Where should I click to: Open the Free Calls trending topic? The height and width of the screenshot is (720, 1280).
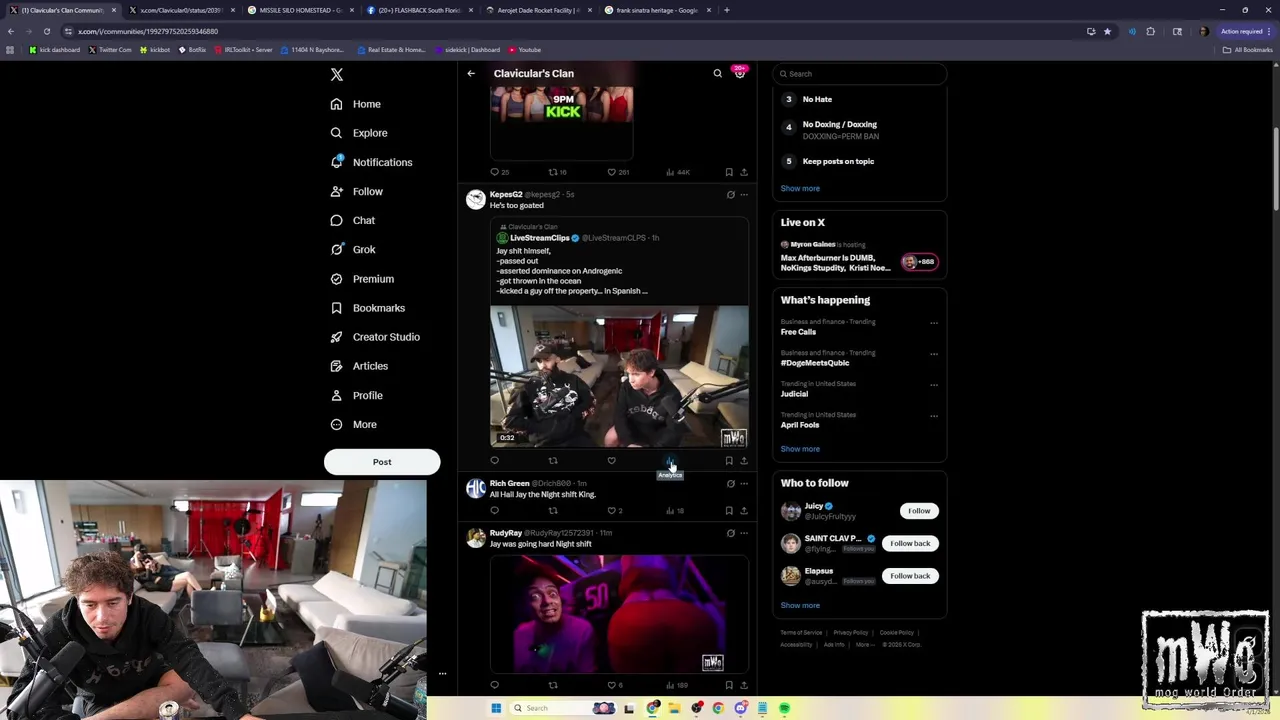coord(798,332)
